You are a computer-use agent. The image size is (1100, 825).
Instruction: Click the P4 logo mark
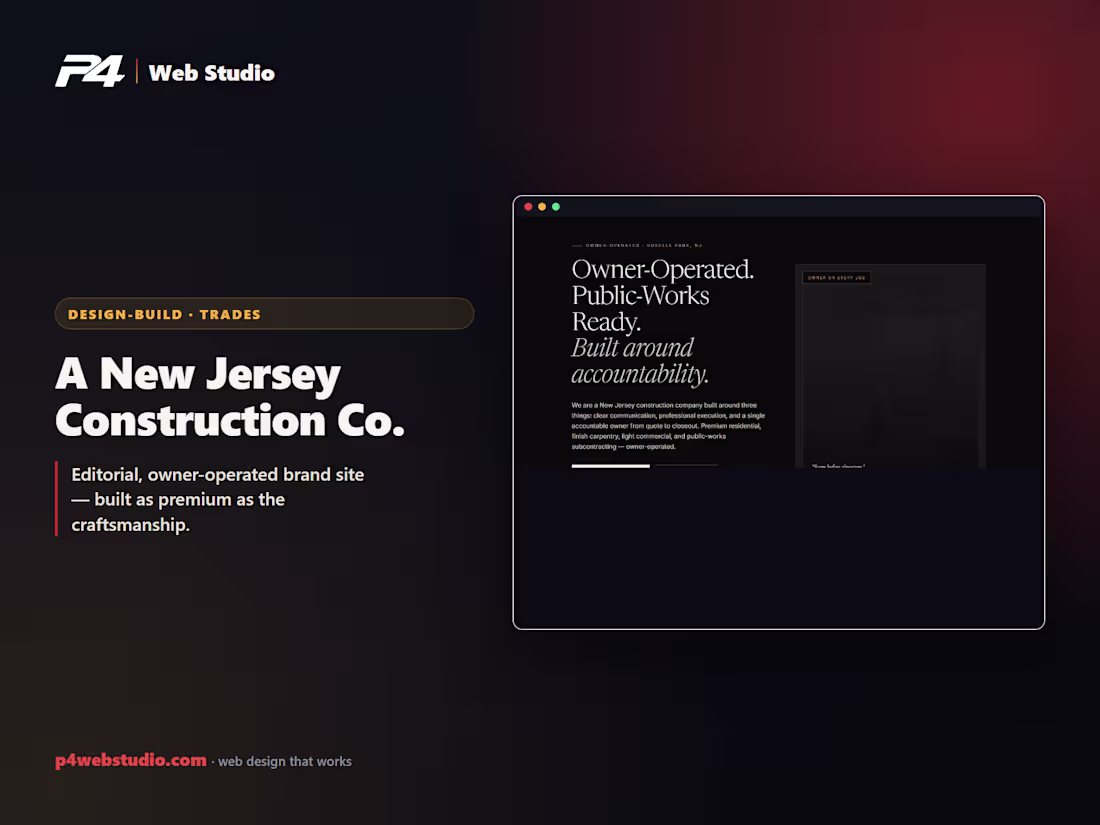pyautogui.click(x=90, y=71)
